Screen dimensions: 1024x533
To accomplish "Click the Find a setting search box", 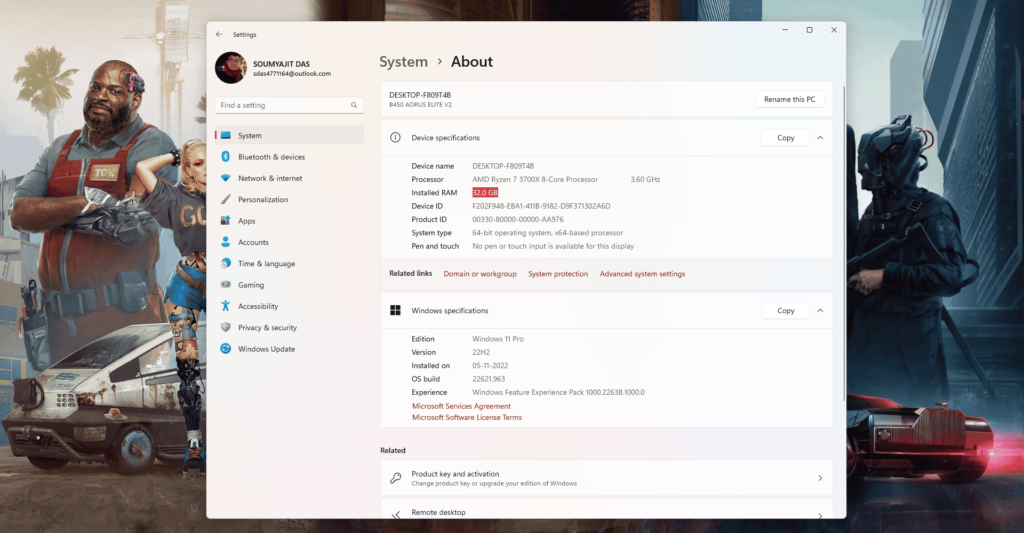I will 289,105.
